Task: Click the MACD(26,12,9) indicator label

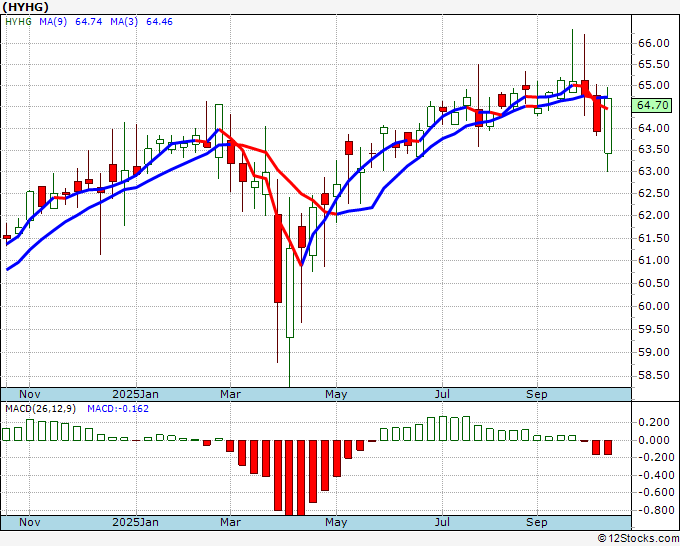Action: tap(40, 409)
